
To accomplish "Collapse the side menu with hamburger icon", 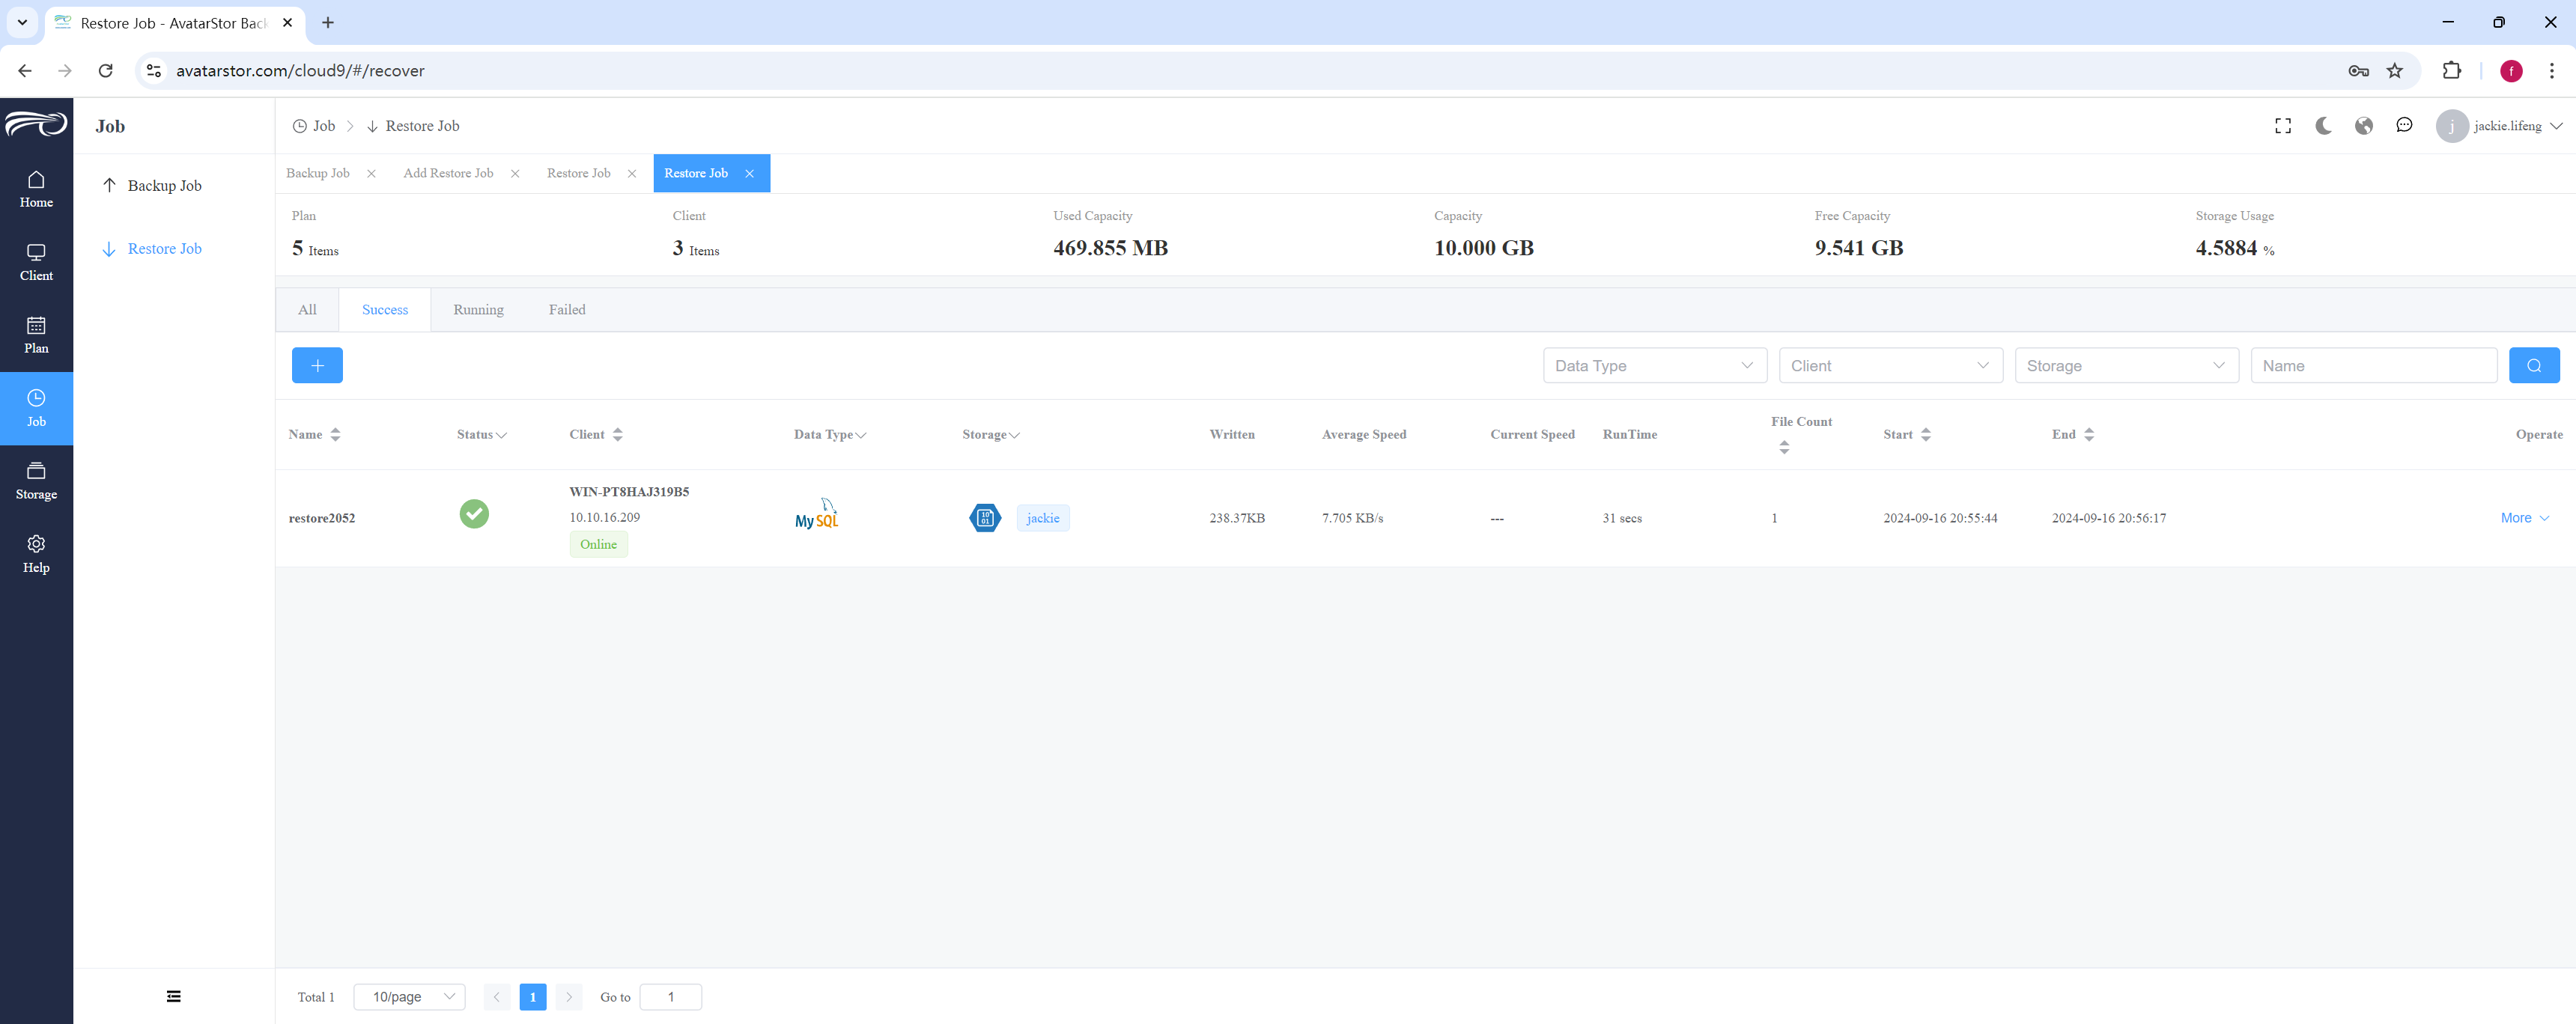I will pos(174,996).
